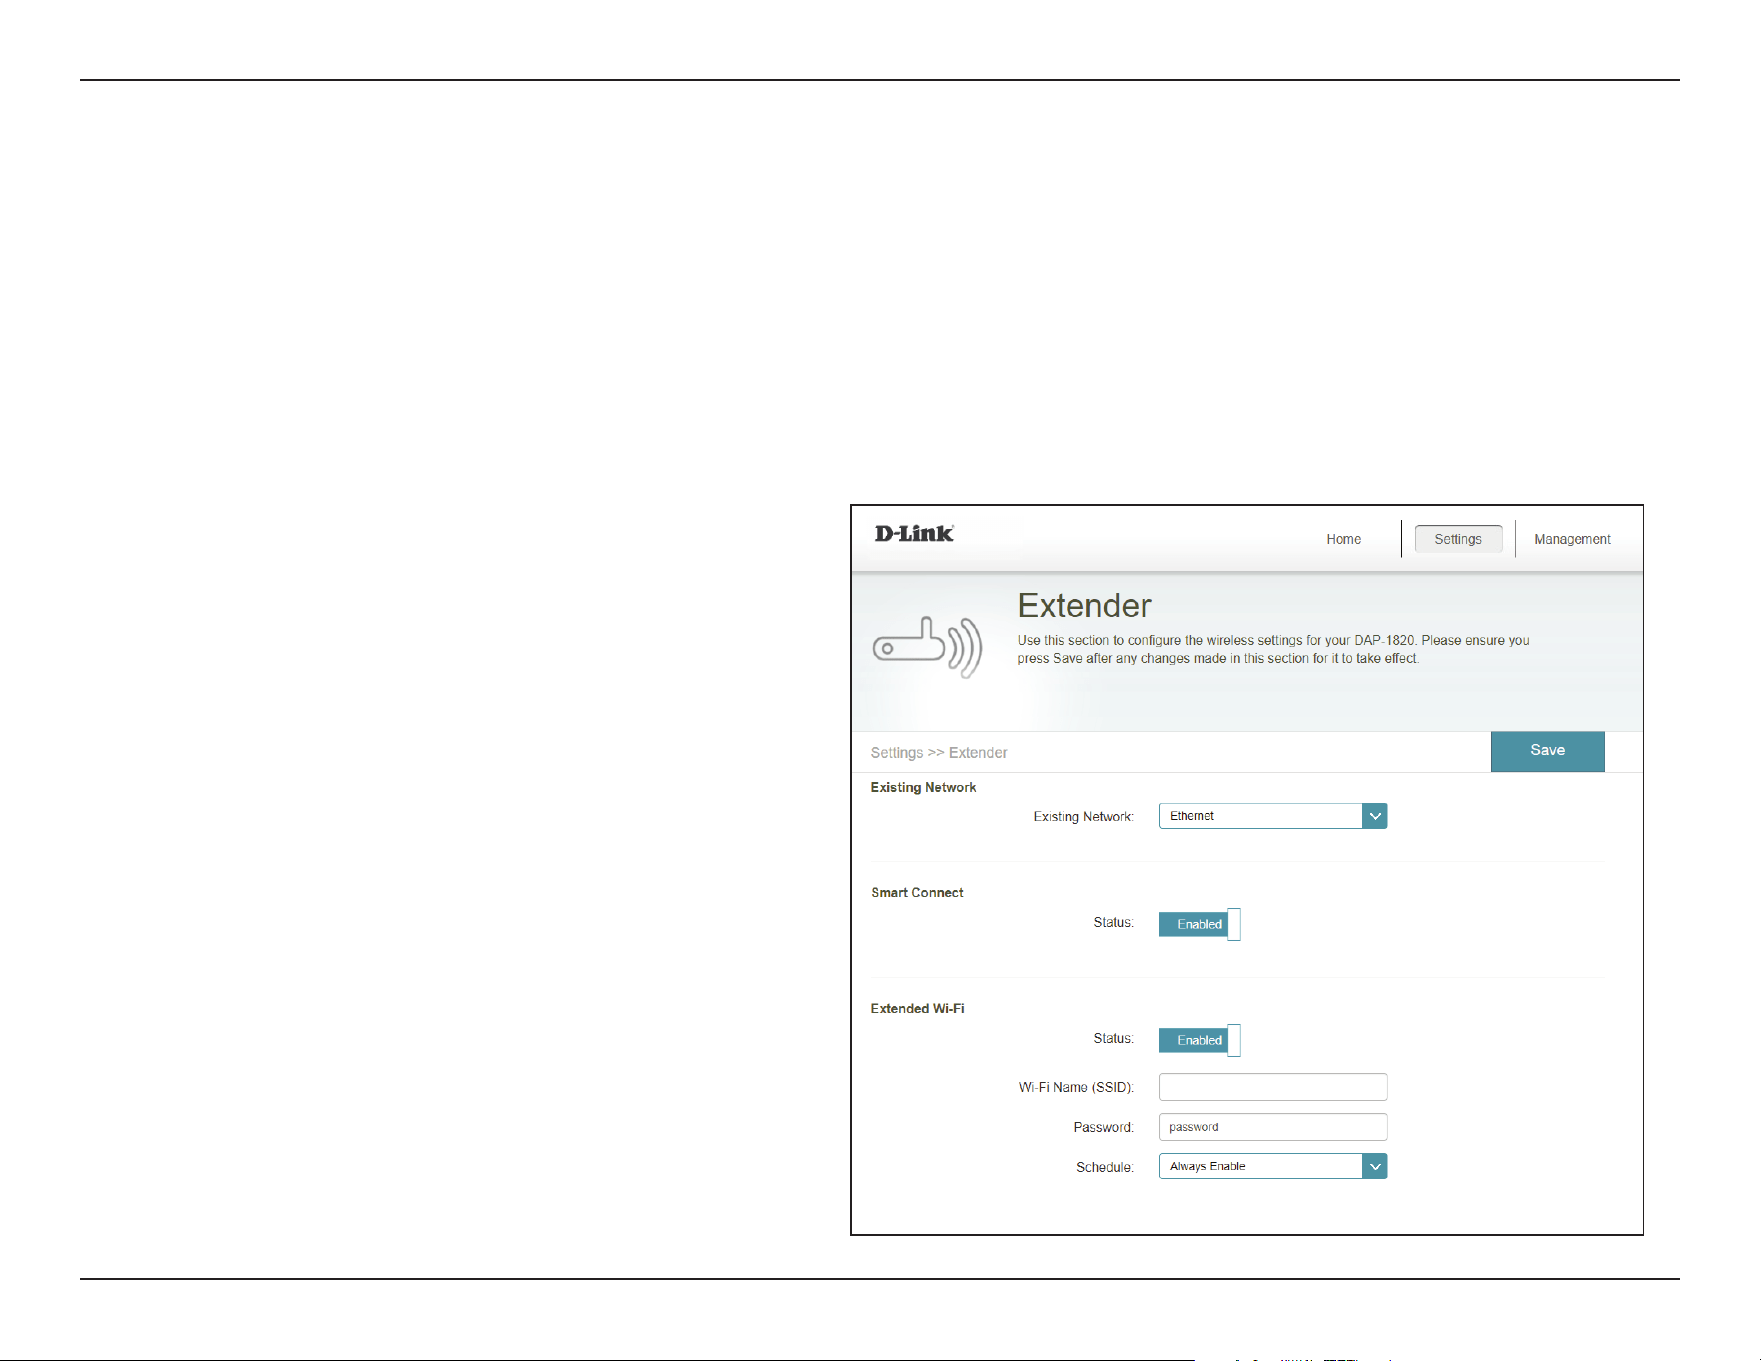Screen dimensions: 1761x1361
Task: Focus the Wi-Fi Name (SSID) field
Action: click(1272, 1087)
